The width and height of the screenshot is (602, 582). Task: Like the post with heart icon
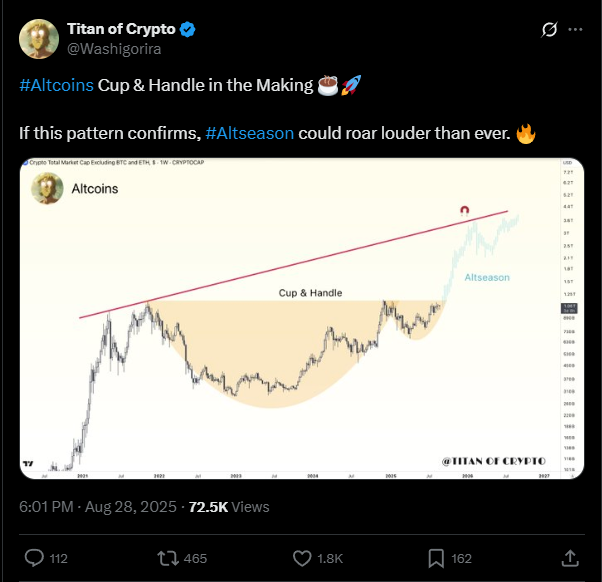[302, 558]
